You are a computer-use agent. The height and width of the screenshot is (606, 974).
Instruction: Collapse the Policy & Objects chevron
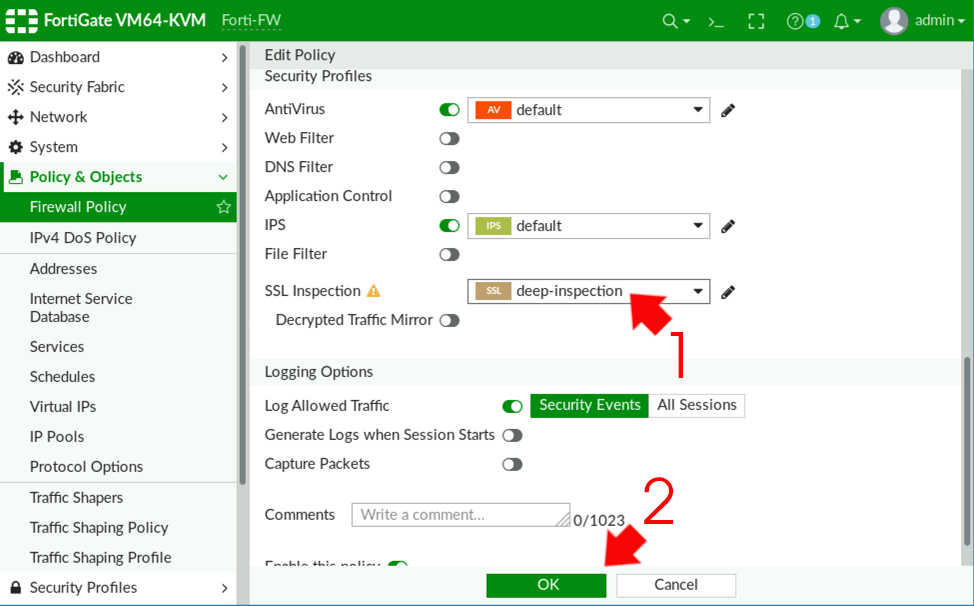click(224, 177)
